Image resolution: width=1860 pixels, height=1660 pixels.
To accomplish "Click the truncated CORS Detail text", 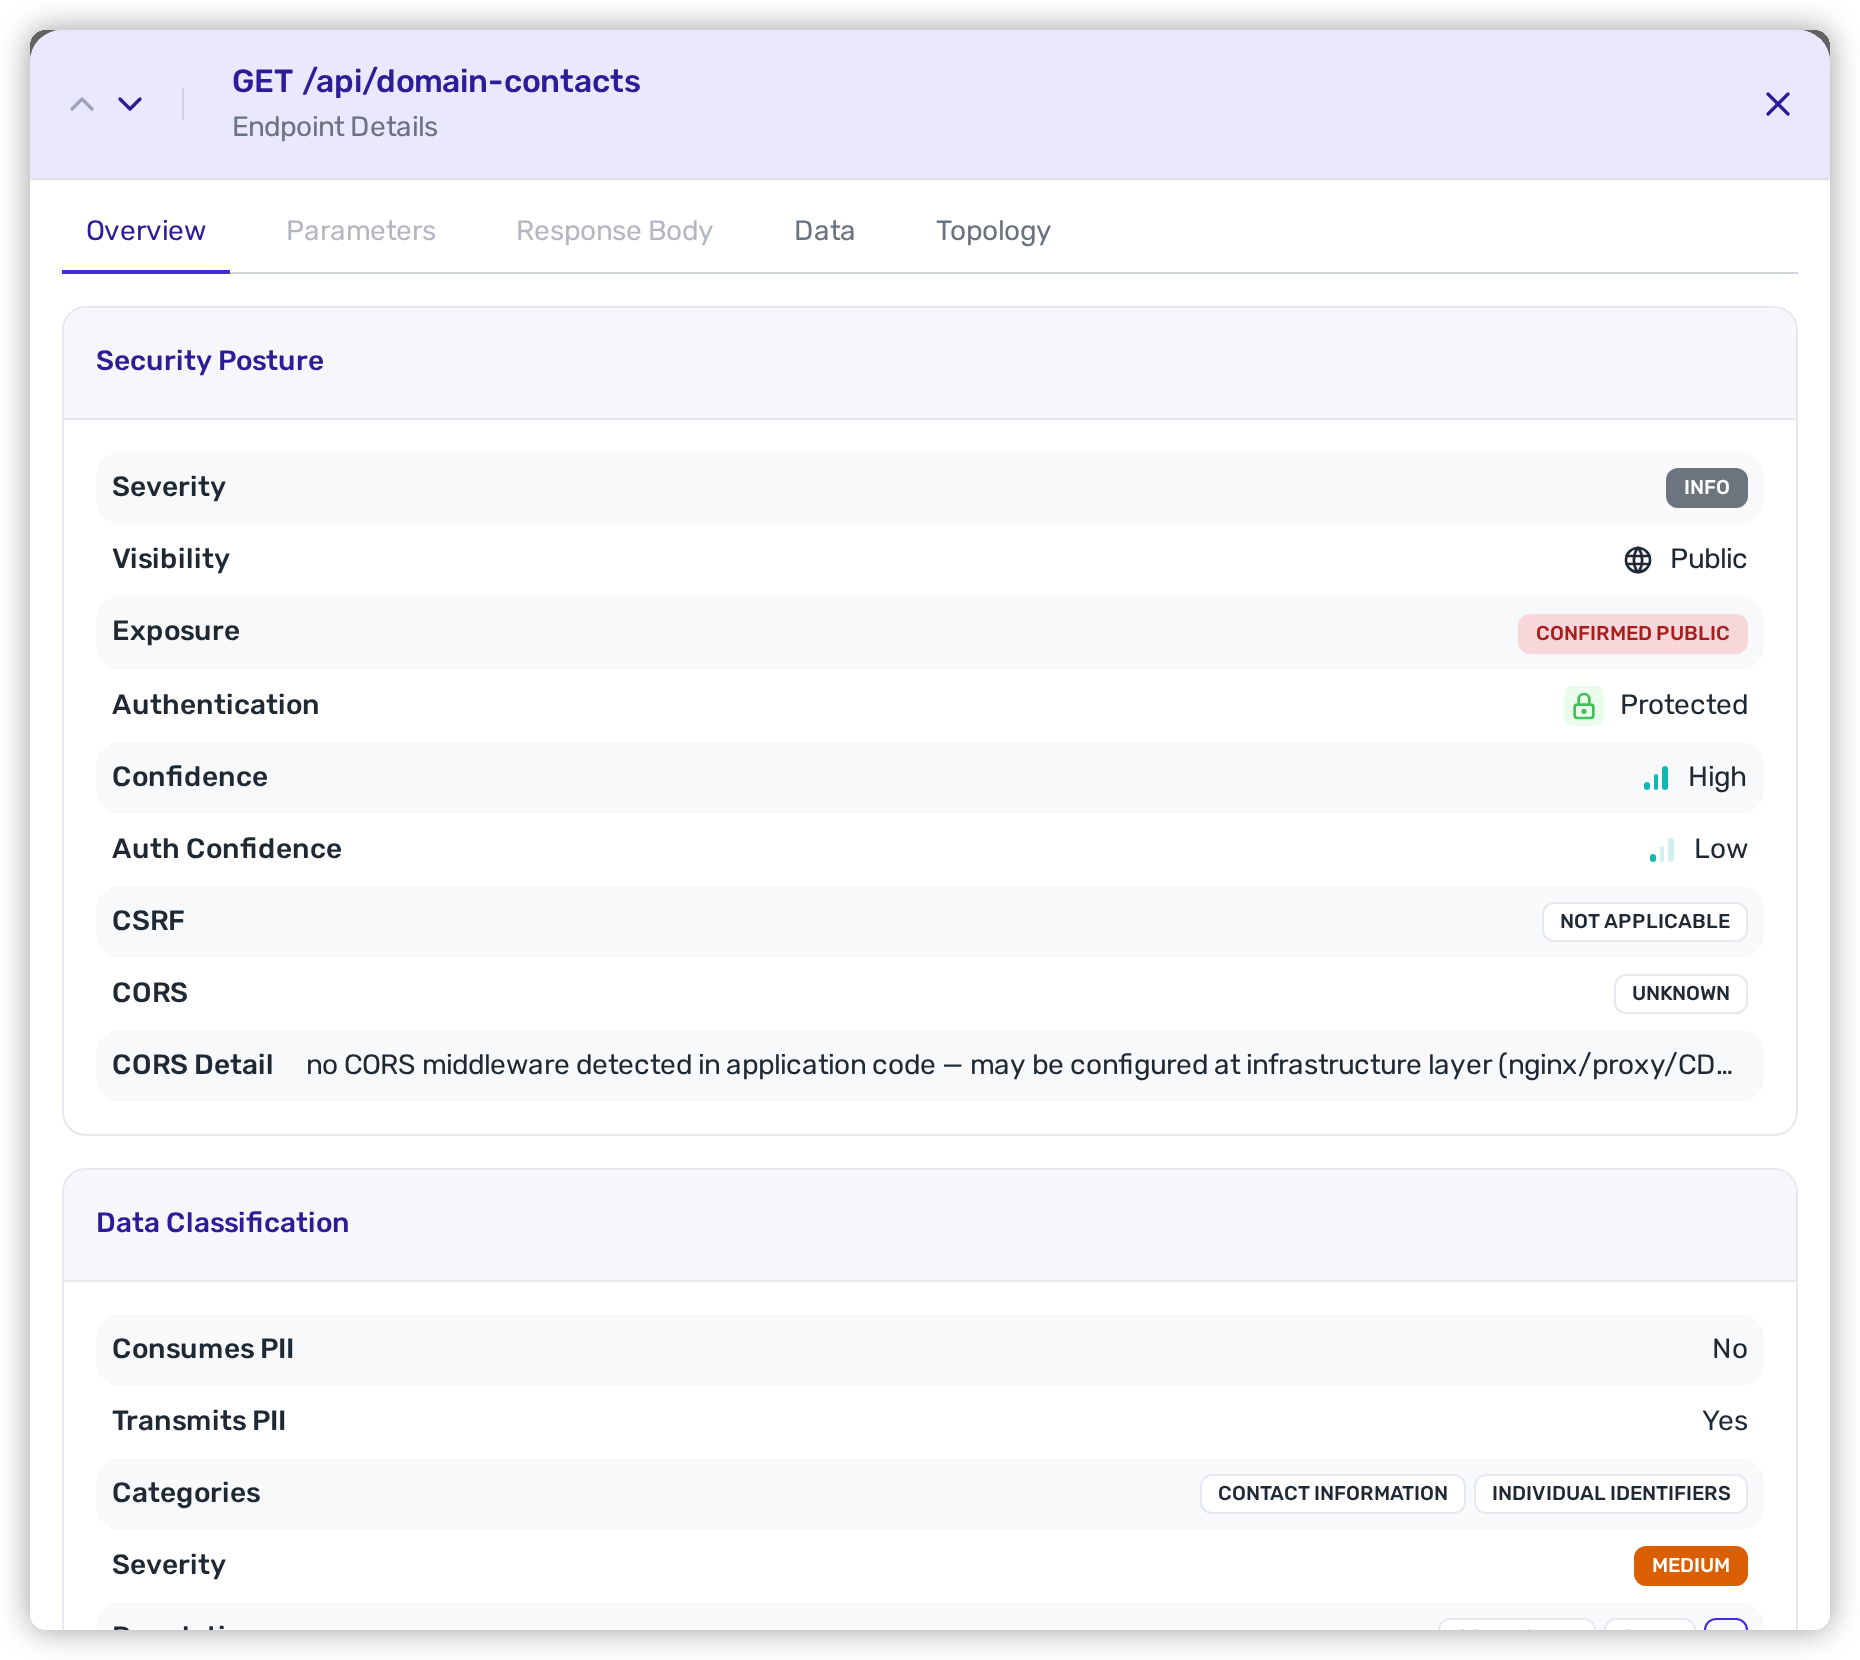I will pos(1019,1065).
